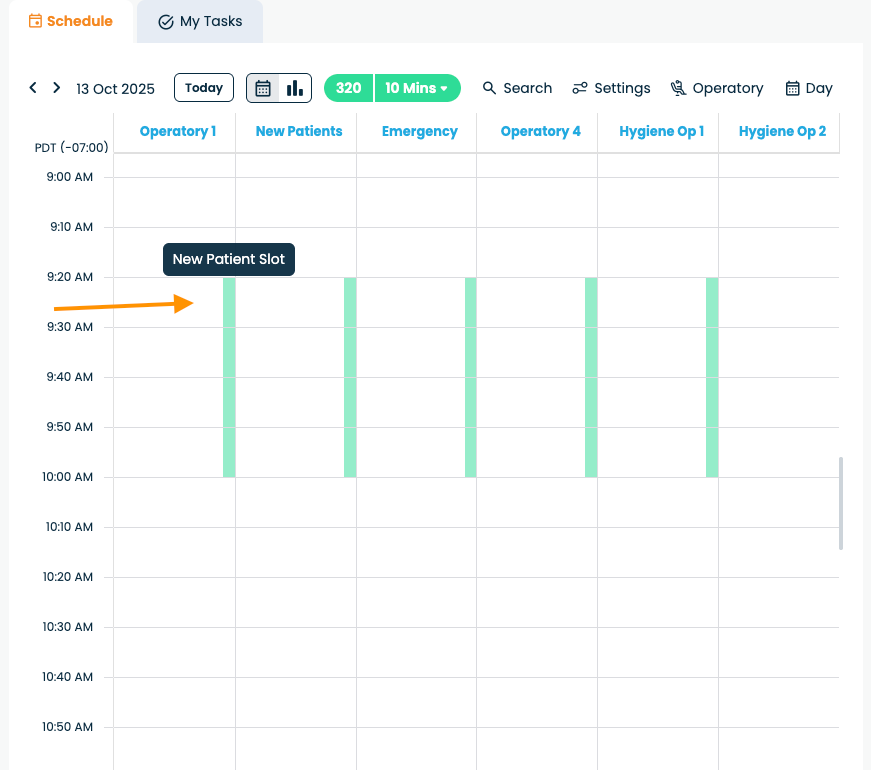The width and height of the screenshot is (871, 770).
Task: Click the New Patients column header
Action: (x=299, y=131)
